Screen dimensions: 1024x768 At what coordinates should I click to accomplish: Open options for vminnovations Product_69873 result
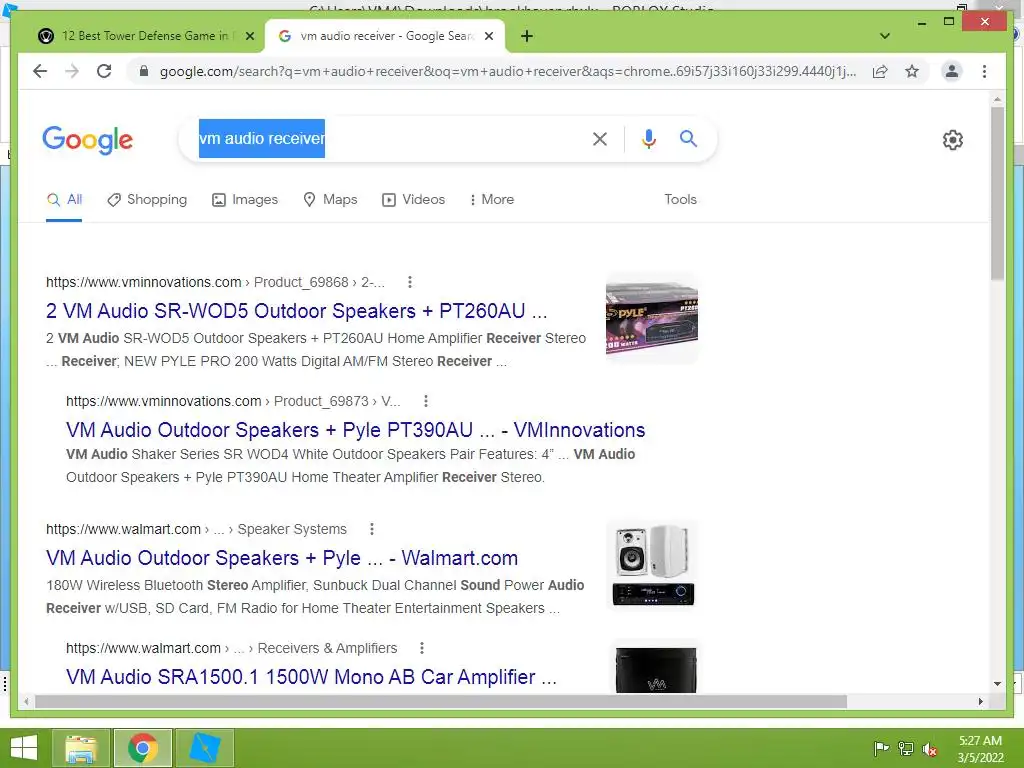(426, 401)
